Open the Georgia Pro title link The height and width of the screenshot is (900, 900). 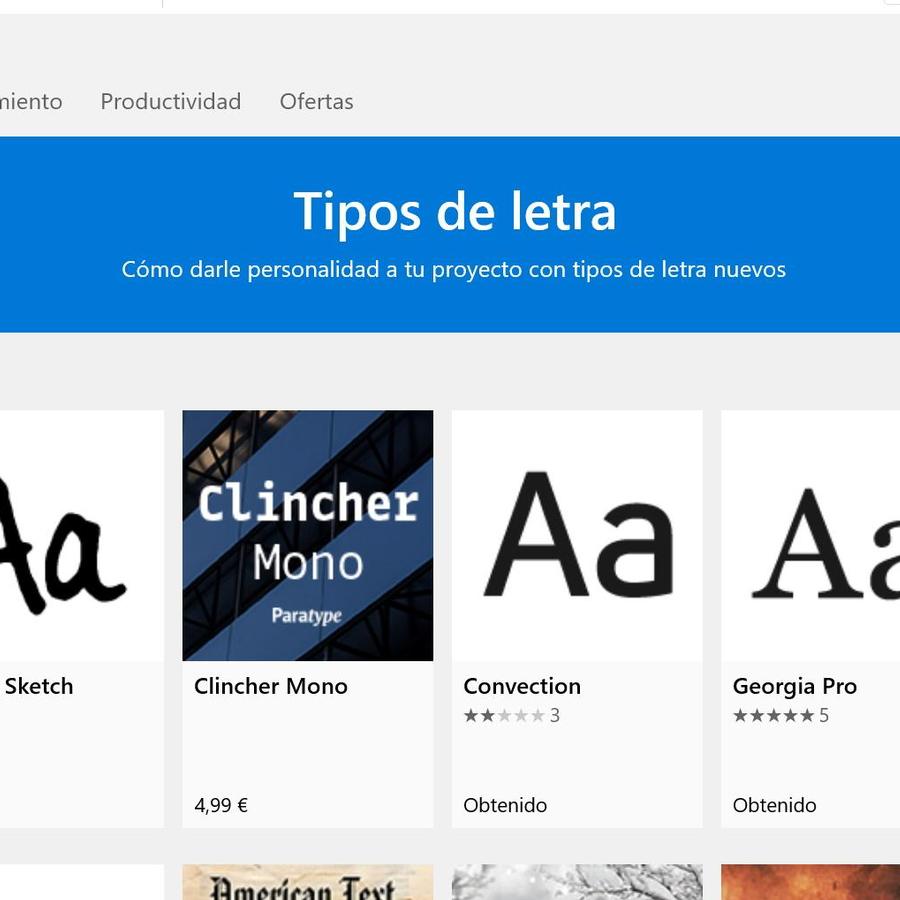coord(795,686)
